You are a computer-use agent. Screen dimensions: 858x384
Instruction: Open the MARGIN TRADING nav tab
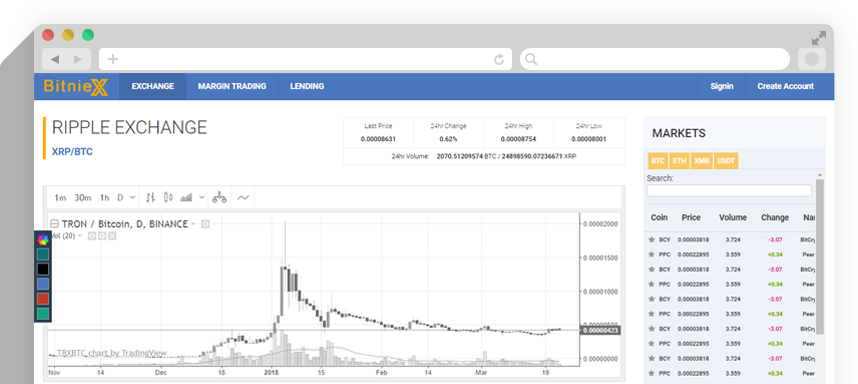pyautogui.click(x=232, y=86)
